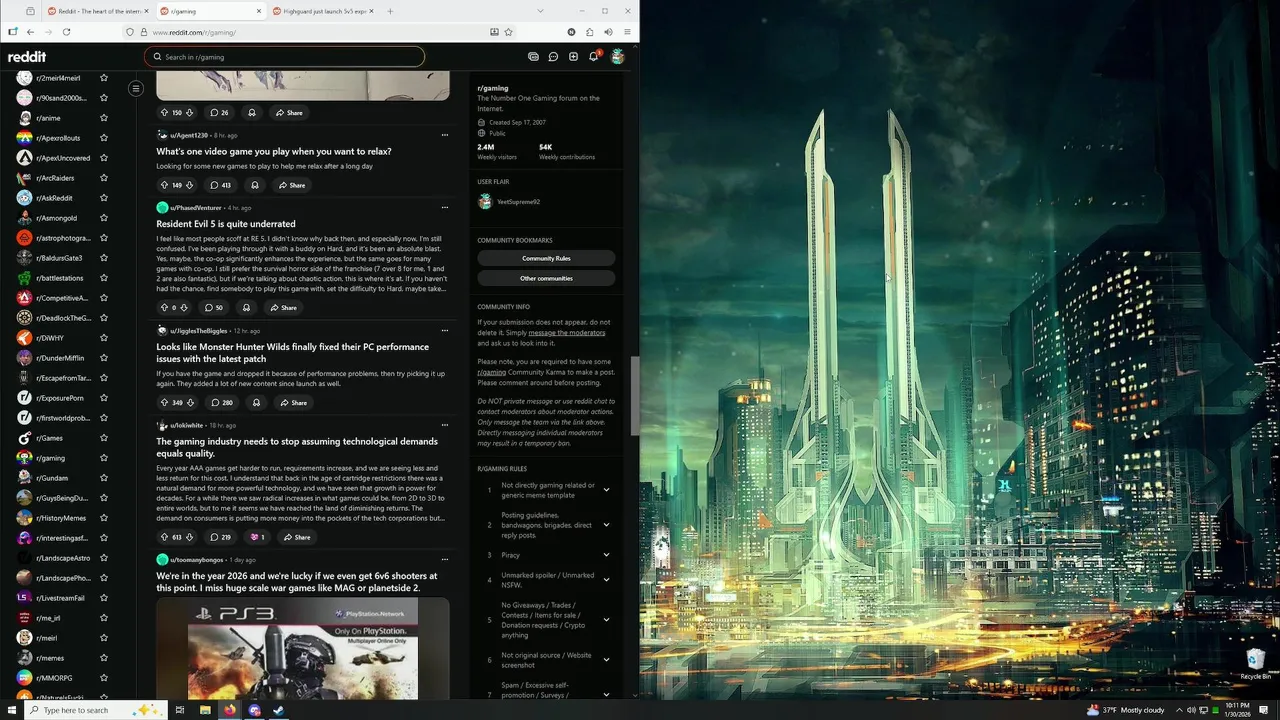Viewport: 1280px width, 720px height.
Task: Toggle favorite star for r/AskReddit
Action: coord(103,198)
